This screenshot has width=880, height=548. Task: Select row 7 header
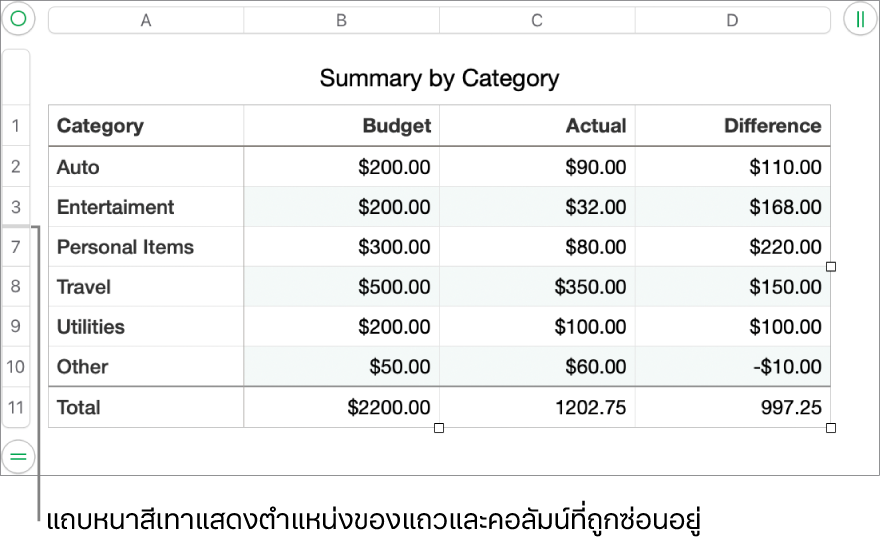pos(16,247)
